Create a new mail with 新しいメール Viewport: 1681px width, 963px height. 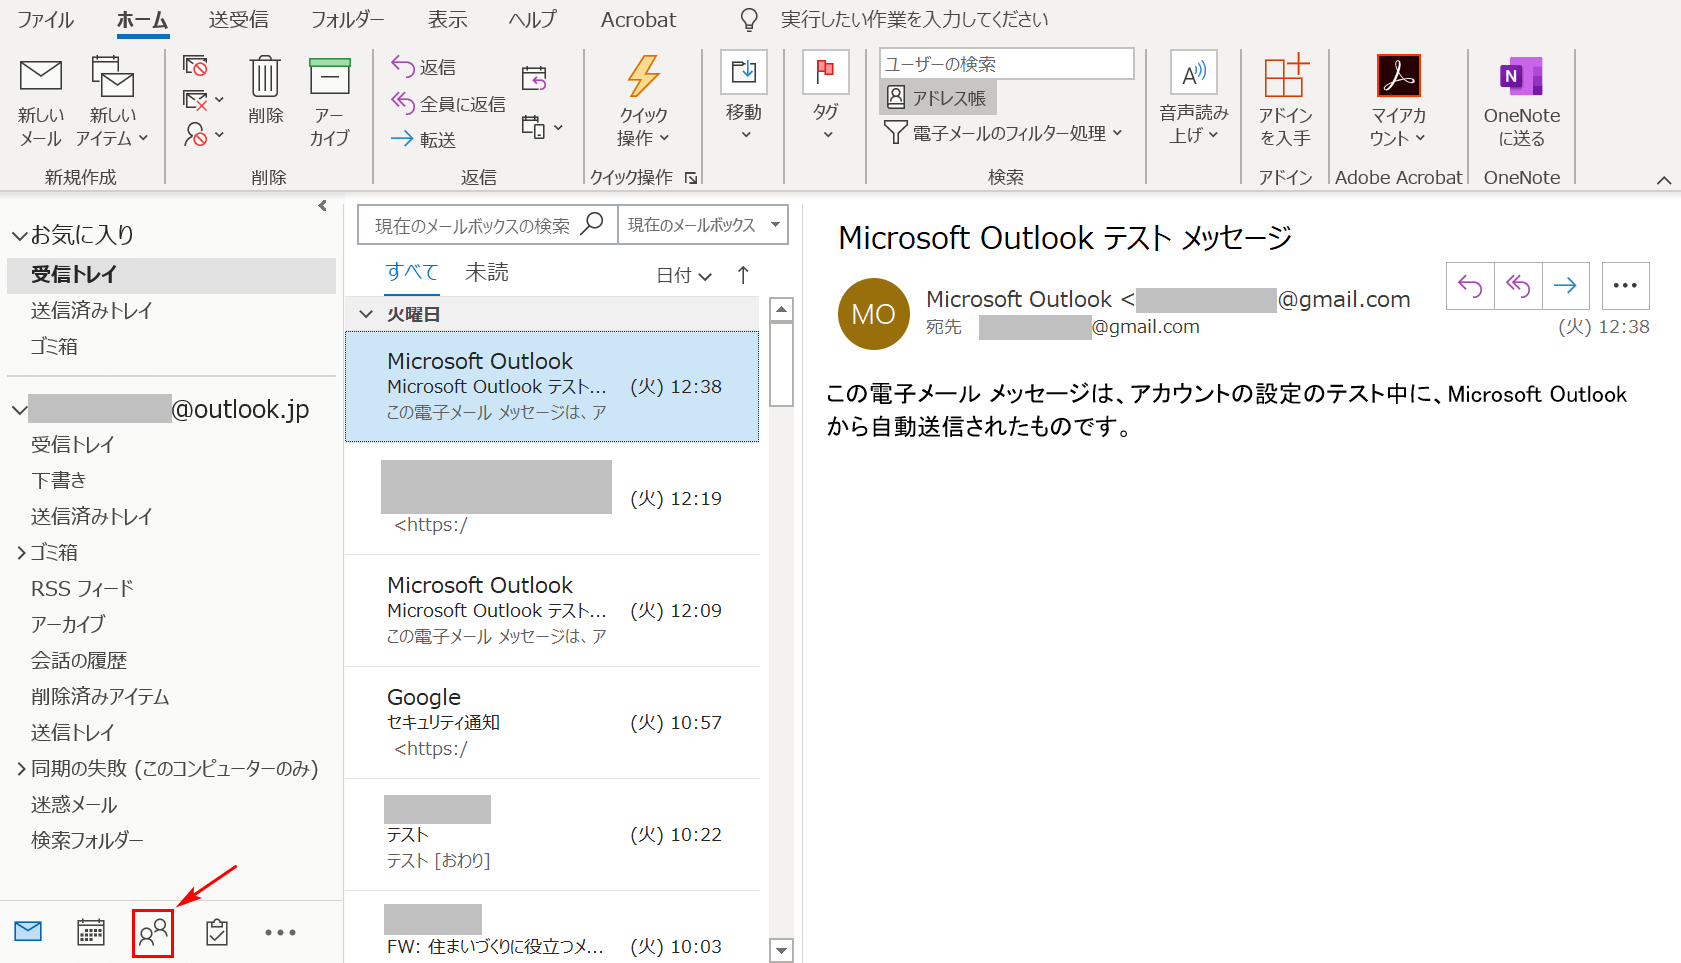pos(41,102)
